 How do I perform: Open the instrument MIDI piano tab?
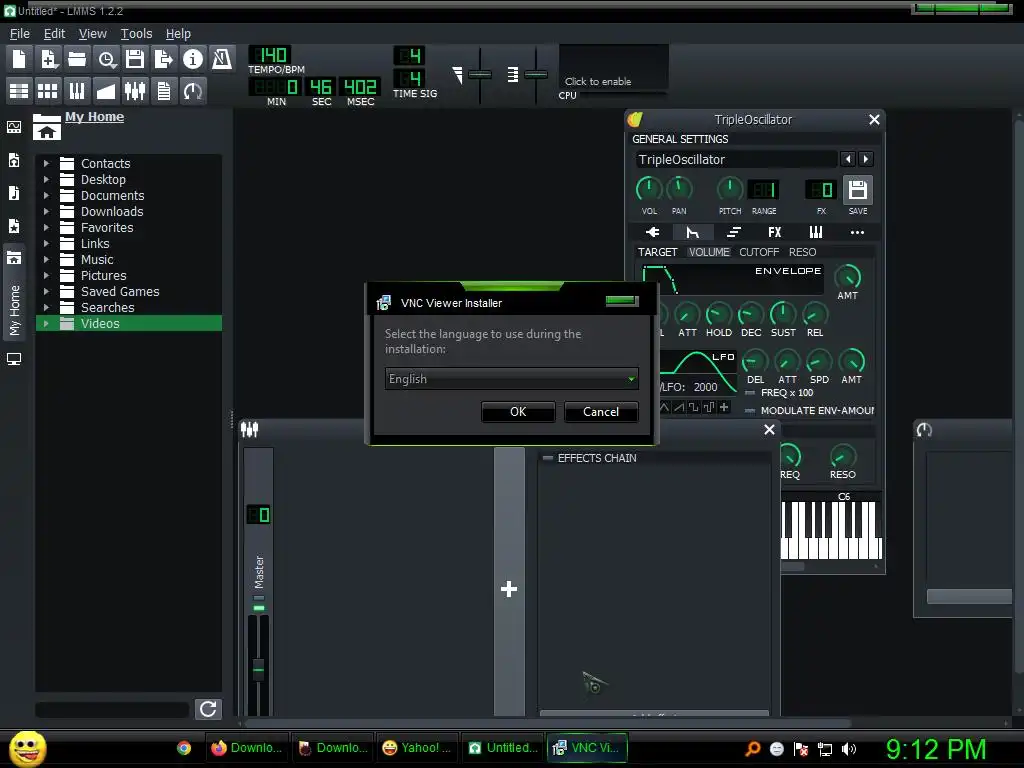click(816, 232)
